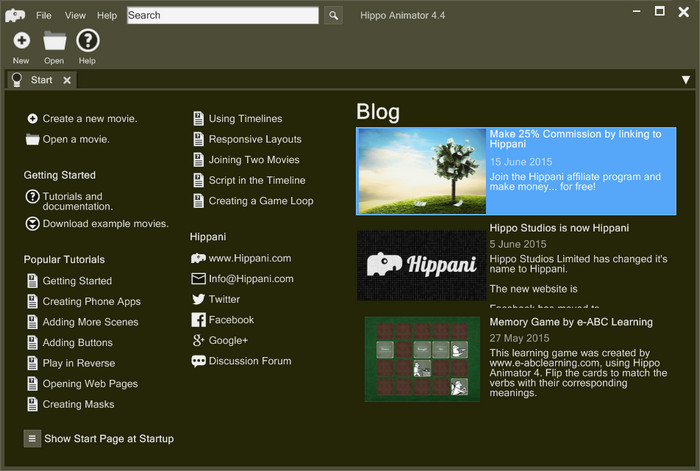Click question mark icon beside Tutorials and documentation
700x471 pixels.
[x=33, y=196]
